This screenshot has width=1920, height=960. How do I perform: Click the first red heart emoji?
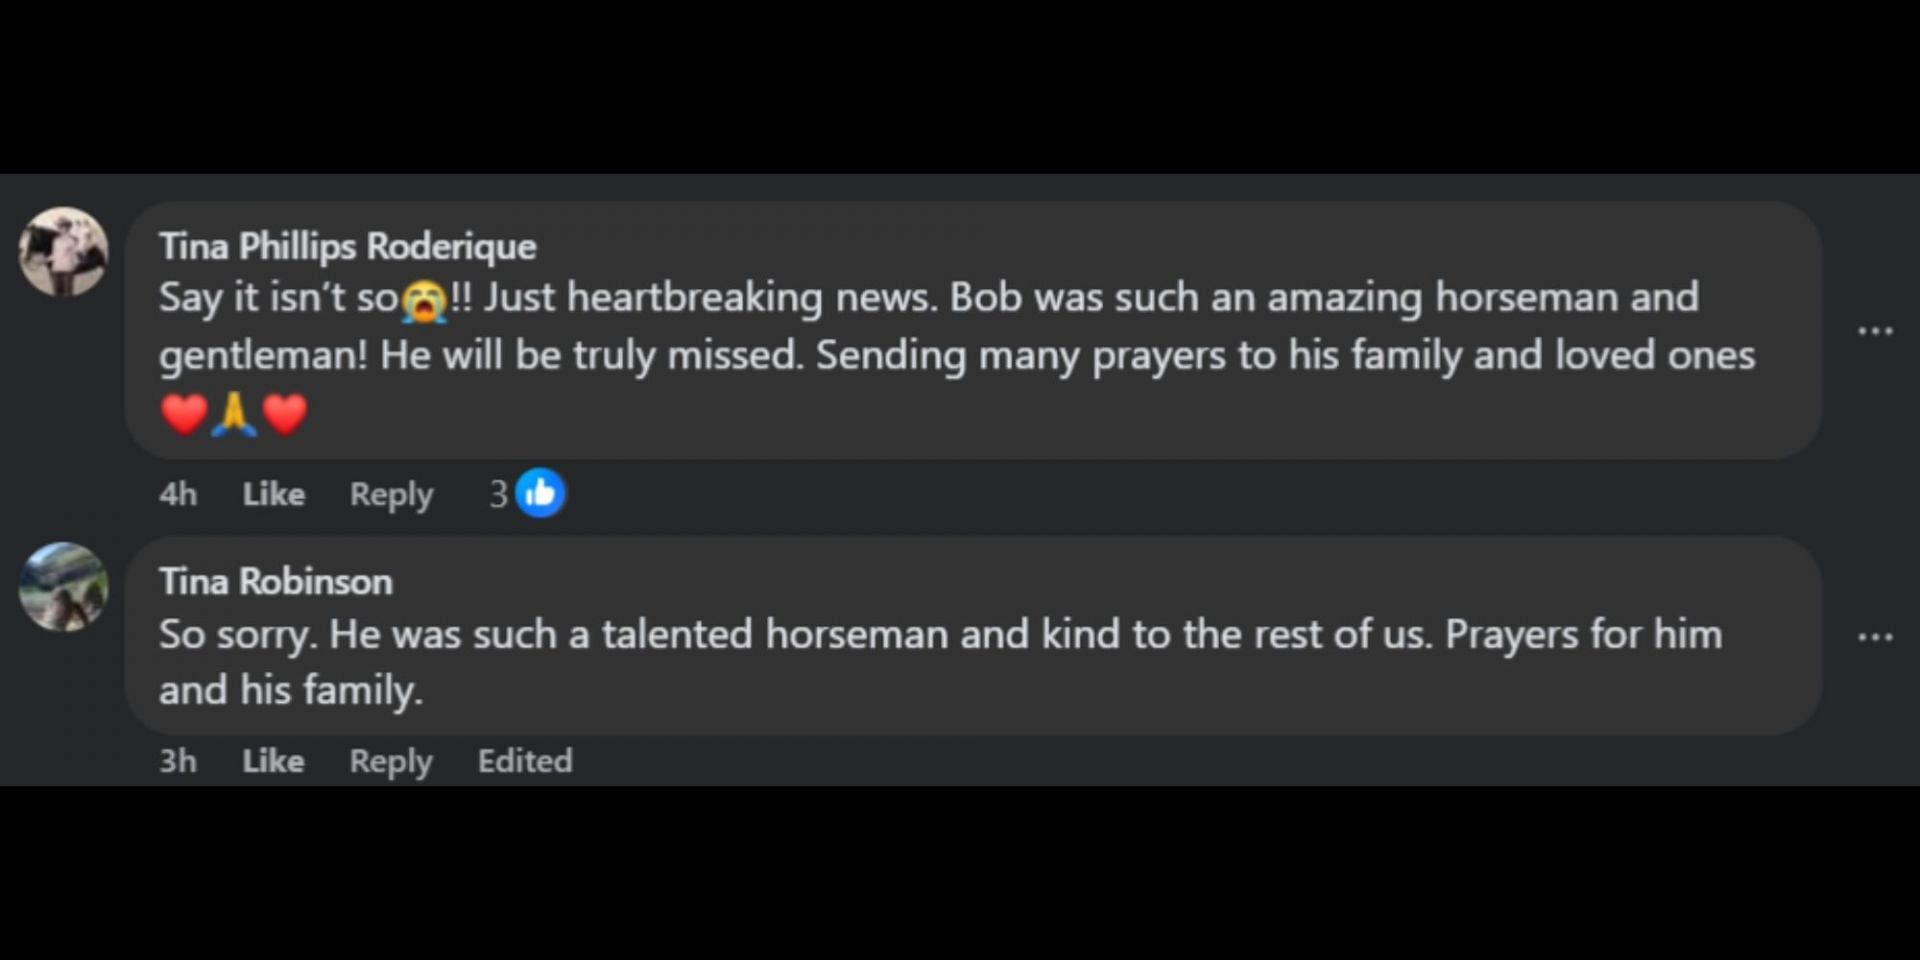[184, 414]
